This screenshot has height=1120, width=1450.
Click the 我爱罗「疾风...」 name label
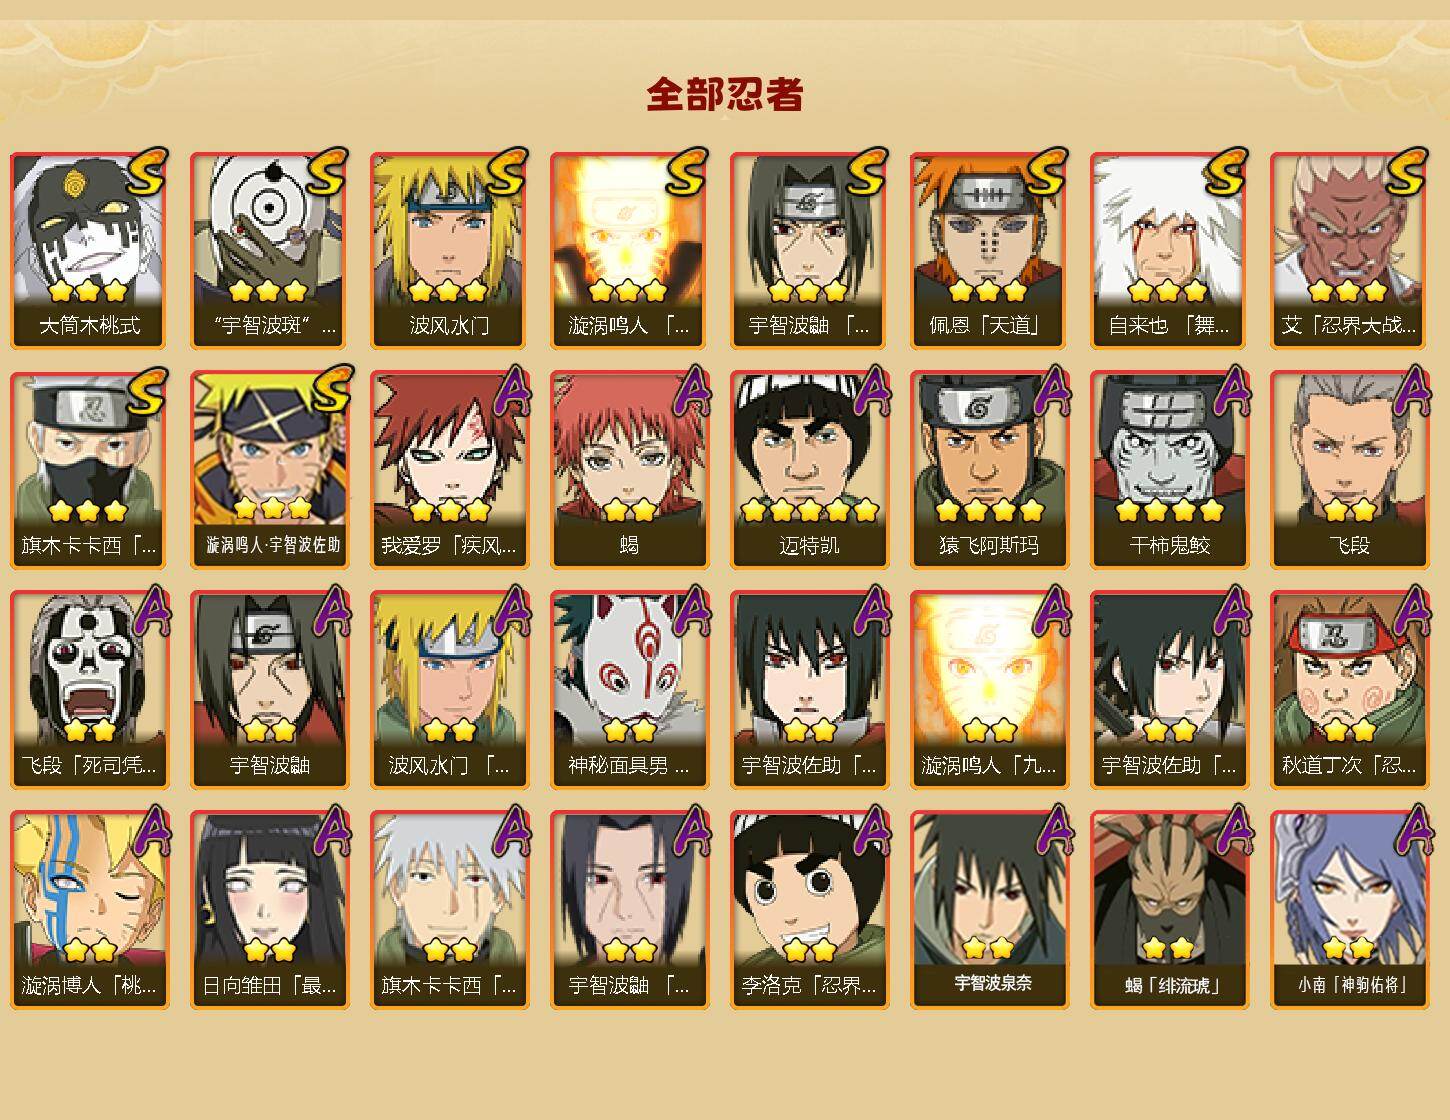point(449,546)
